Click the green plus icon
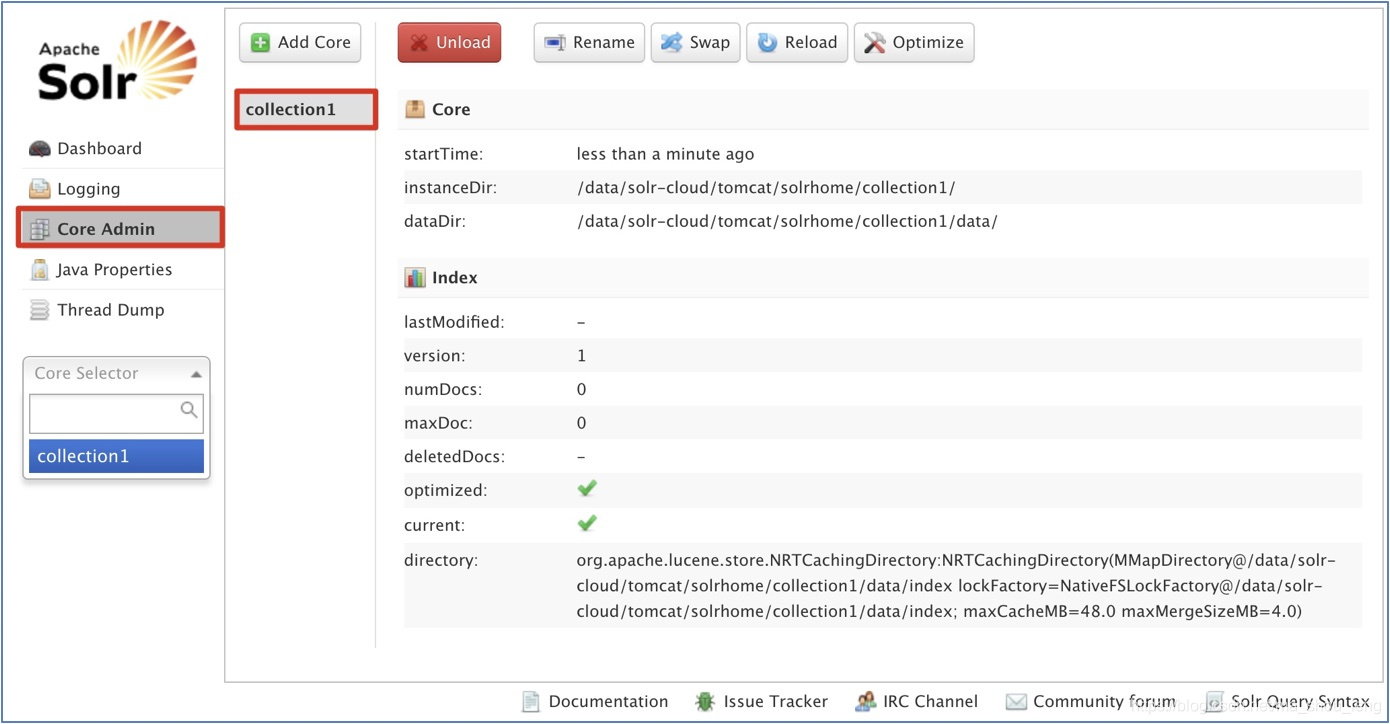1390x724 pixels. (260, 43)
